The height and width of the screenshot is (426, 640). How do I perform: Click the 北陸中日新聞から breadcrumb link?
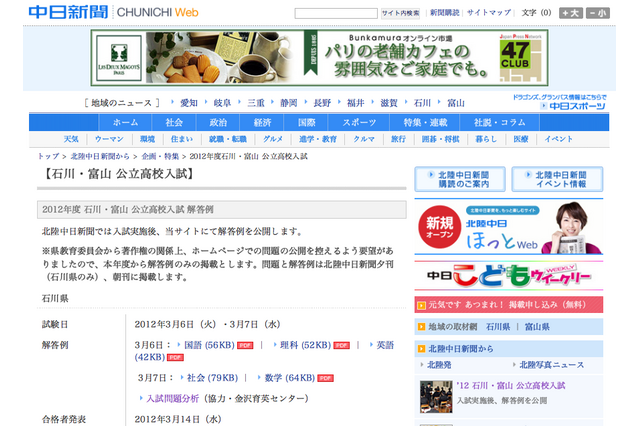pyautogui.click(x=100, y=156)
